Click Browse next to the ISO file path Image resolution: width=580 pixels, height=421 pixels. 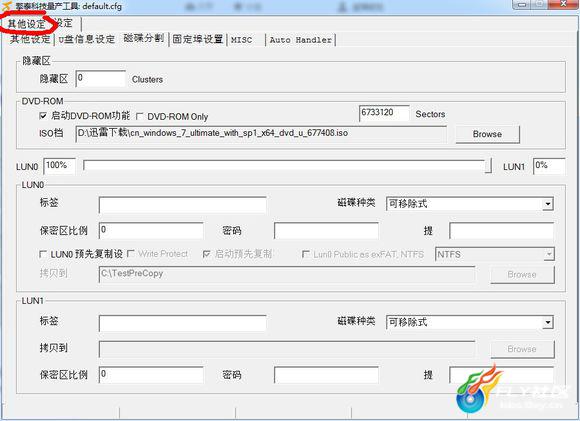(487, 134)
